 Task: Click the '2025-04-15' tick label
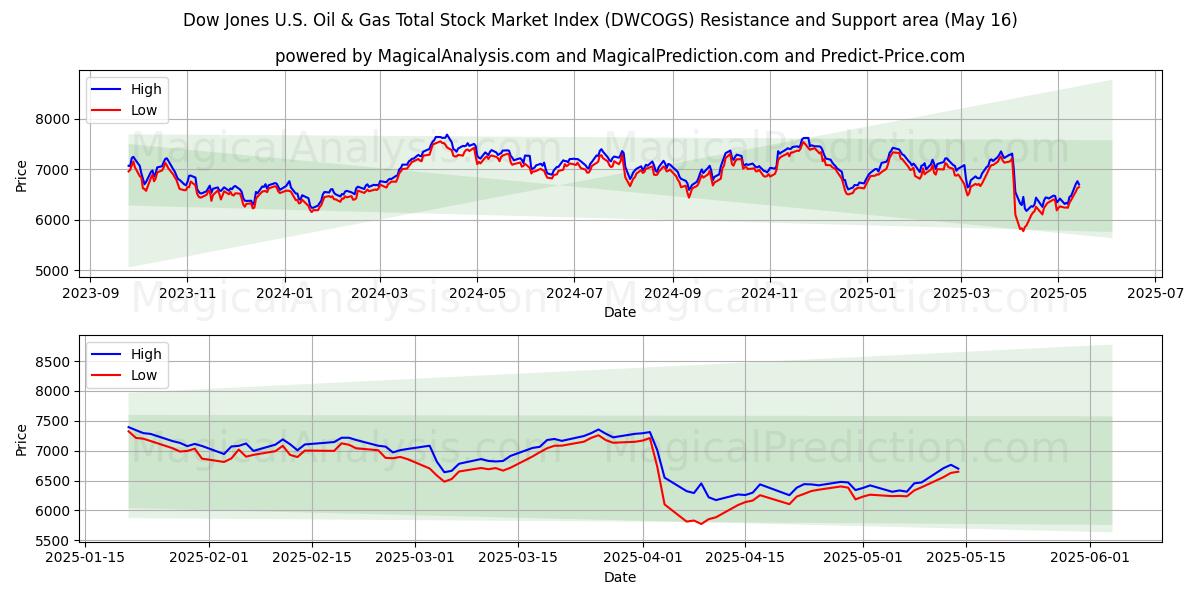(x=745, y=559)
